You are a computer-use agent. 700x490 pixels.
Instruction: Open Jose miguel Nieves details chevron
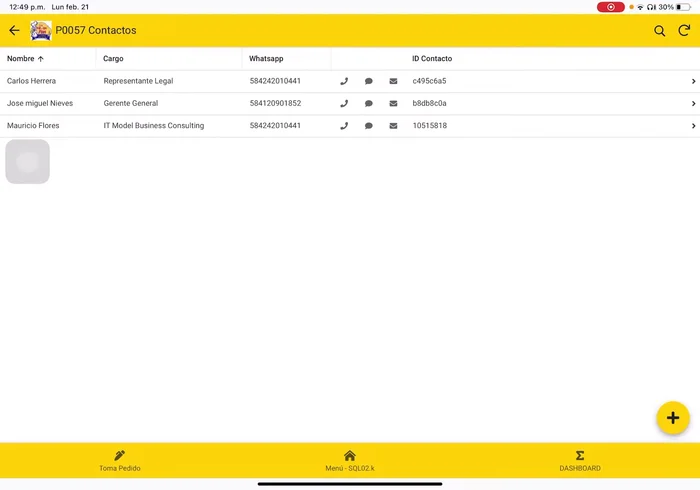coord(693,103)
